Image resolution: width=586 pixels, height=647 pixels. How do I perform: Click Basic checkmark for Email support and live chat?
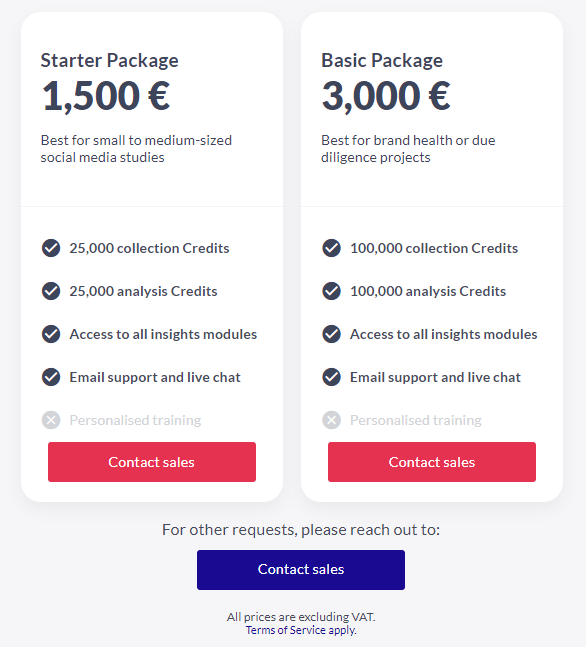click(x=331, y=377)
